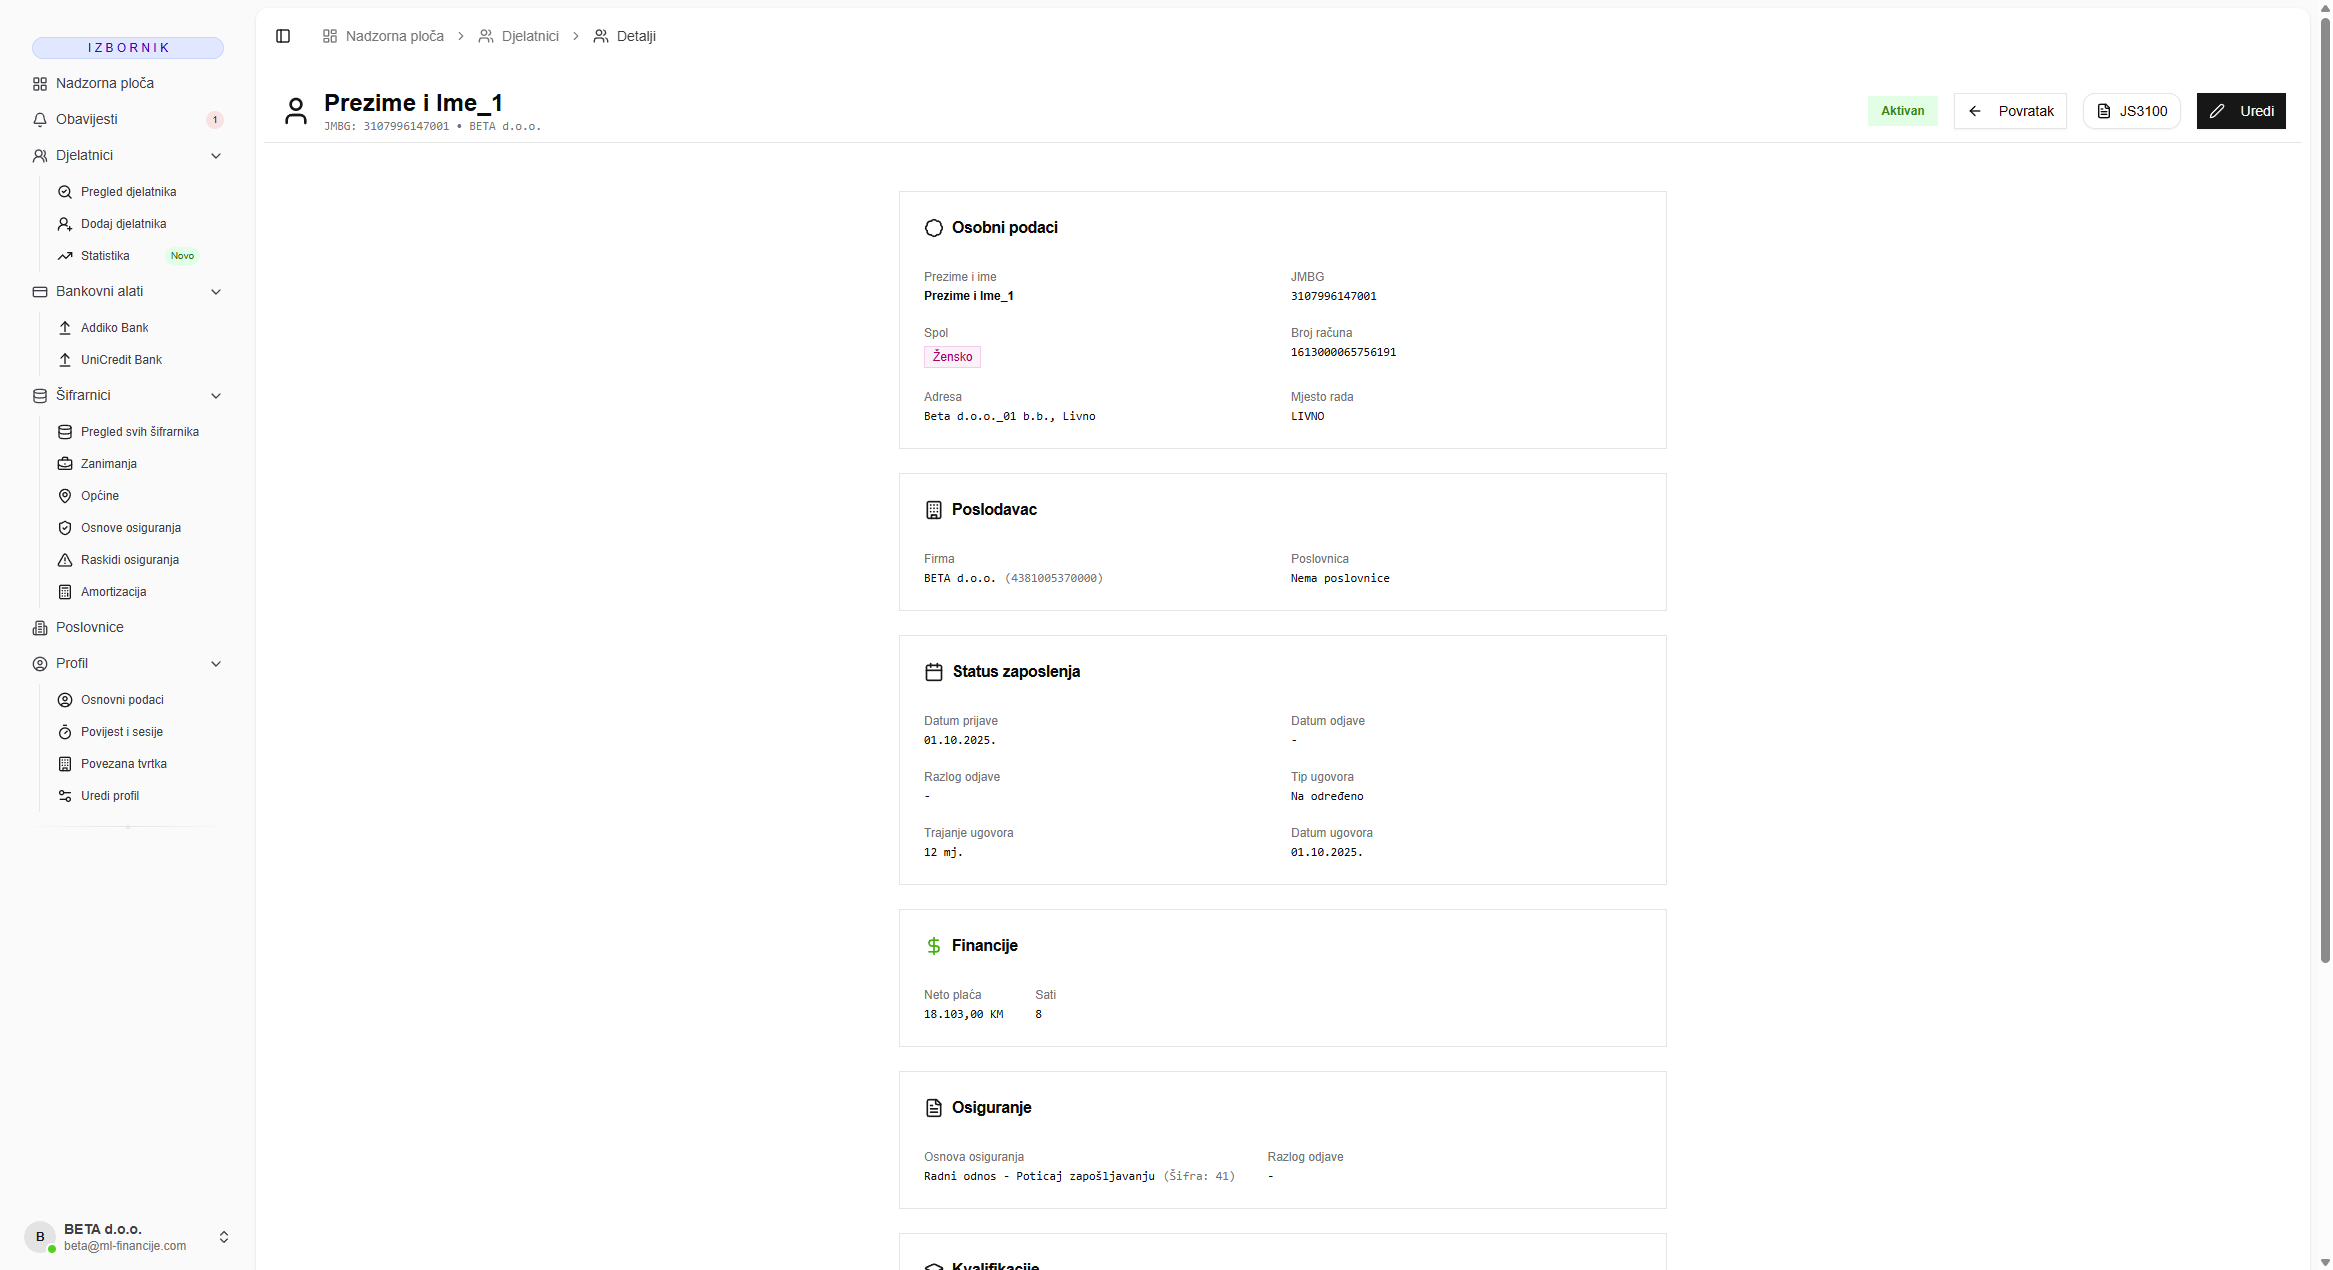Open Pregled djelatnika menu item

(128, 192)
